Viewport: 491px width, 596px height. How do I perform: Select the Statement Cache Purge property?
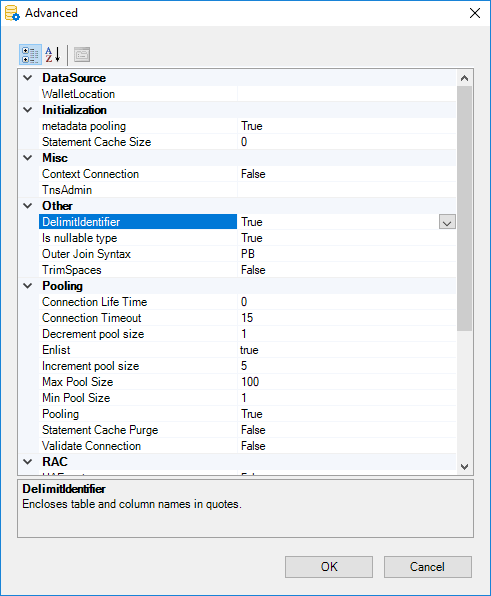click(x=138, y=430)
